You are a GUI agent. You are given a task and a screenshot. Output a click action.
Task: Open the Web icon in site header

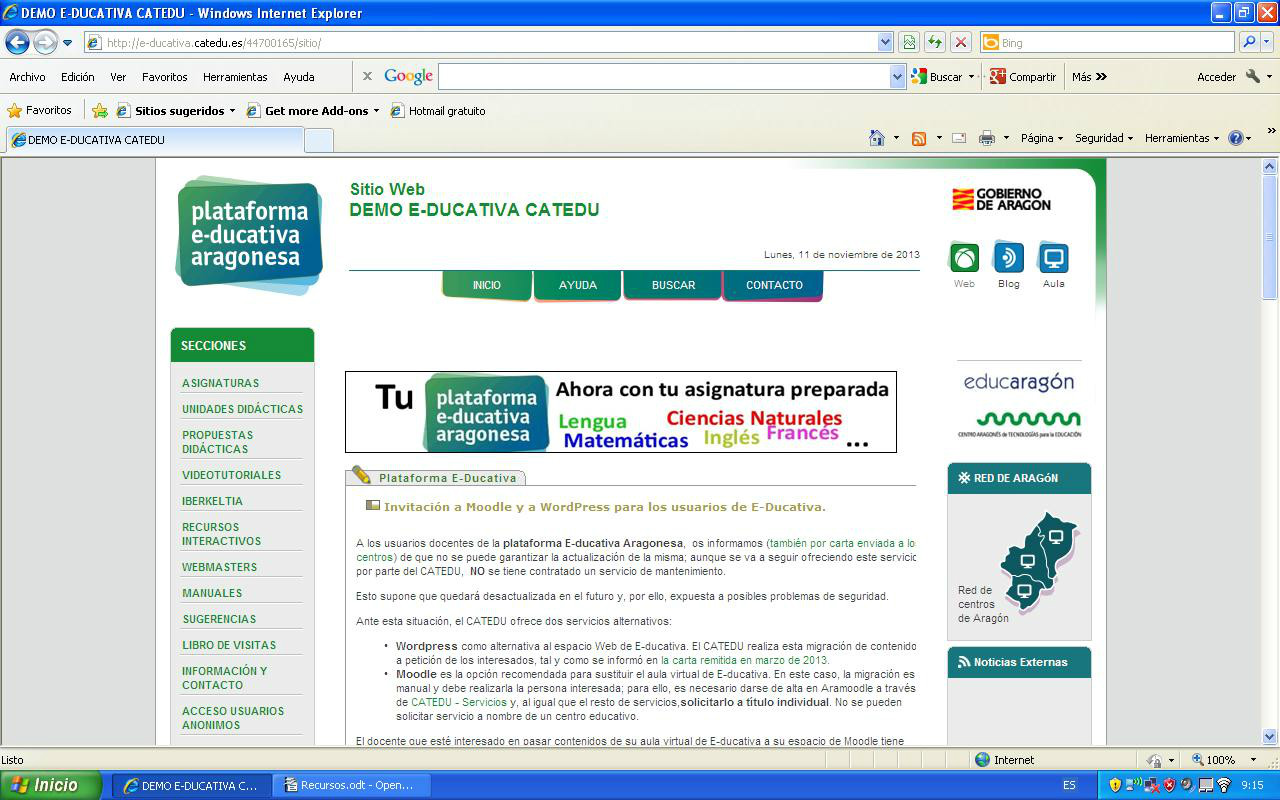[964, 259]
